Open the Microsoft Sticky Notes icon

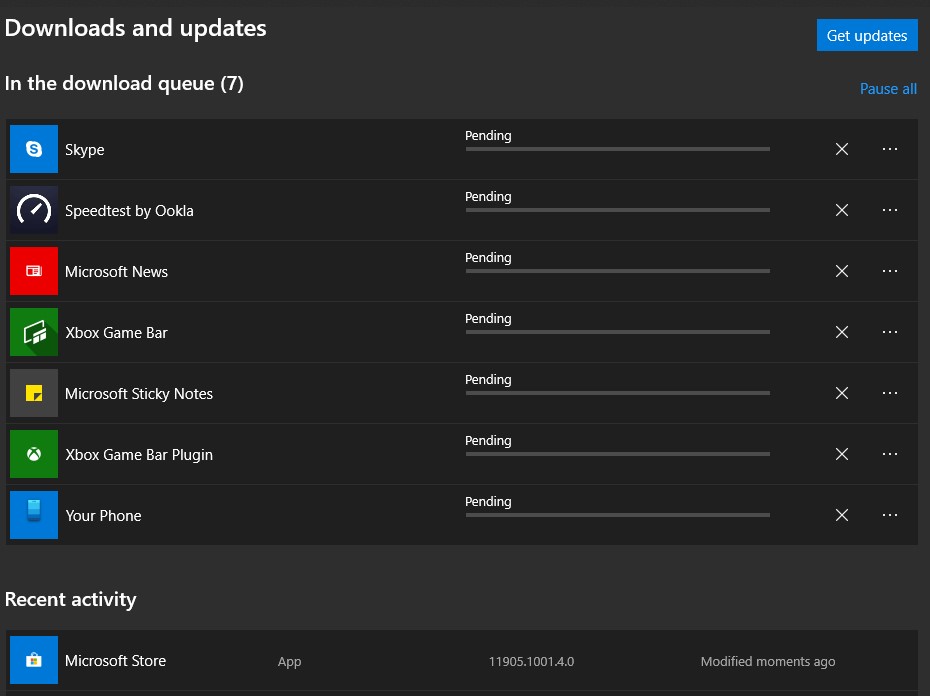pos(34,393)
